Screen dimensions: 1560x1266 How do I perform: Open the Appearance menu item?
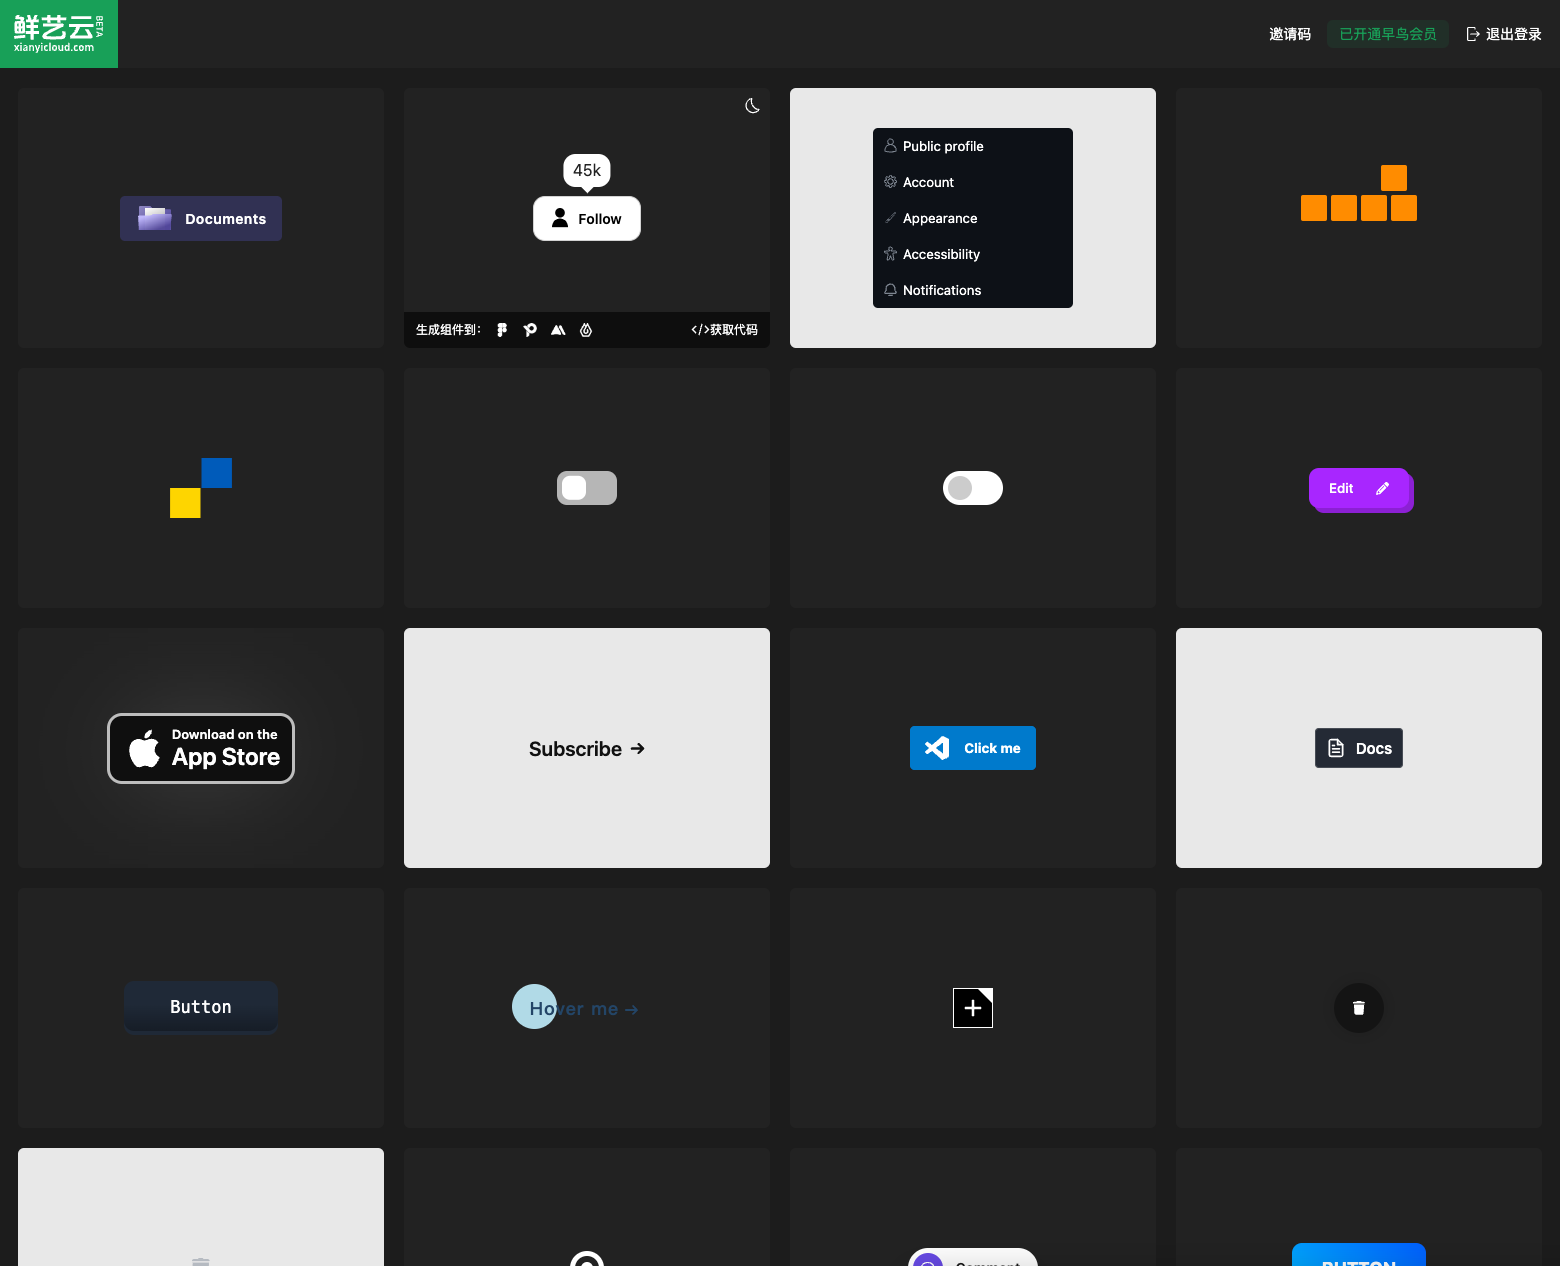(x=939, y=218)
